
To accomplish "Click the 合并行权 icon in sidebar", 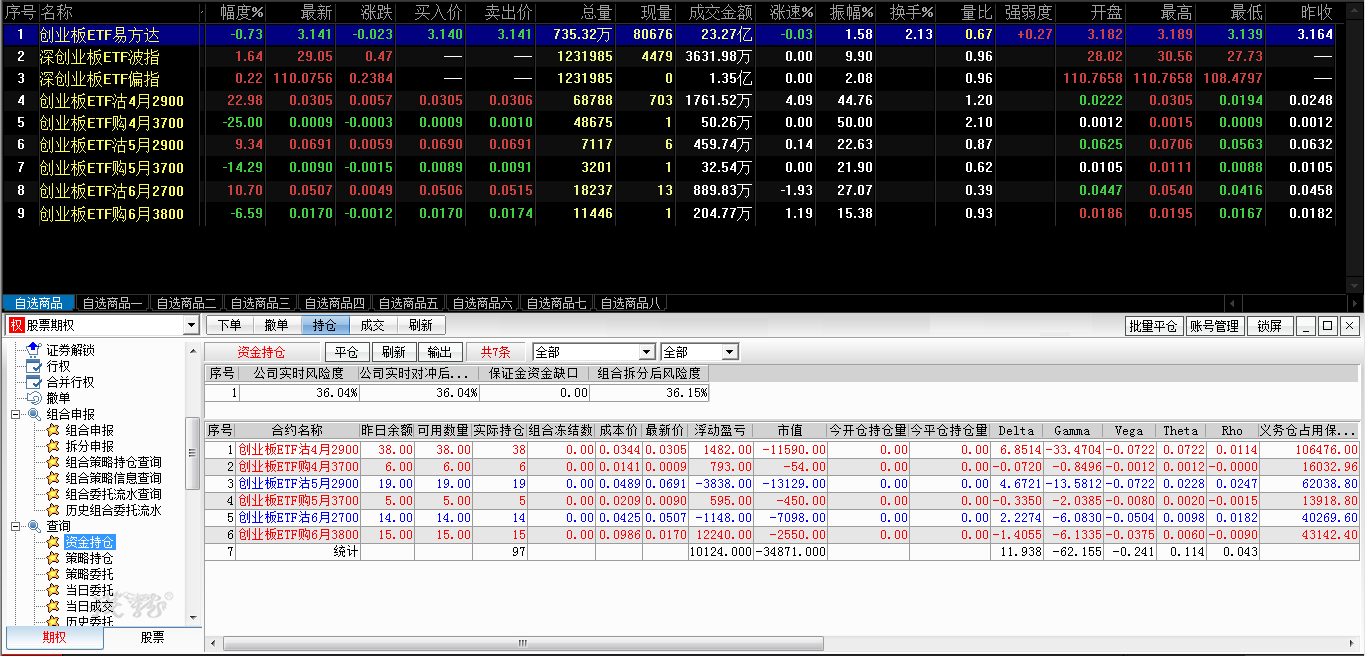I will click(x=34, y=382).
